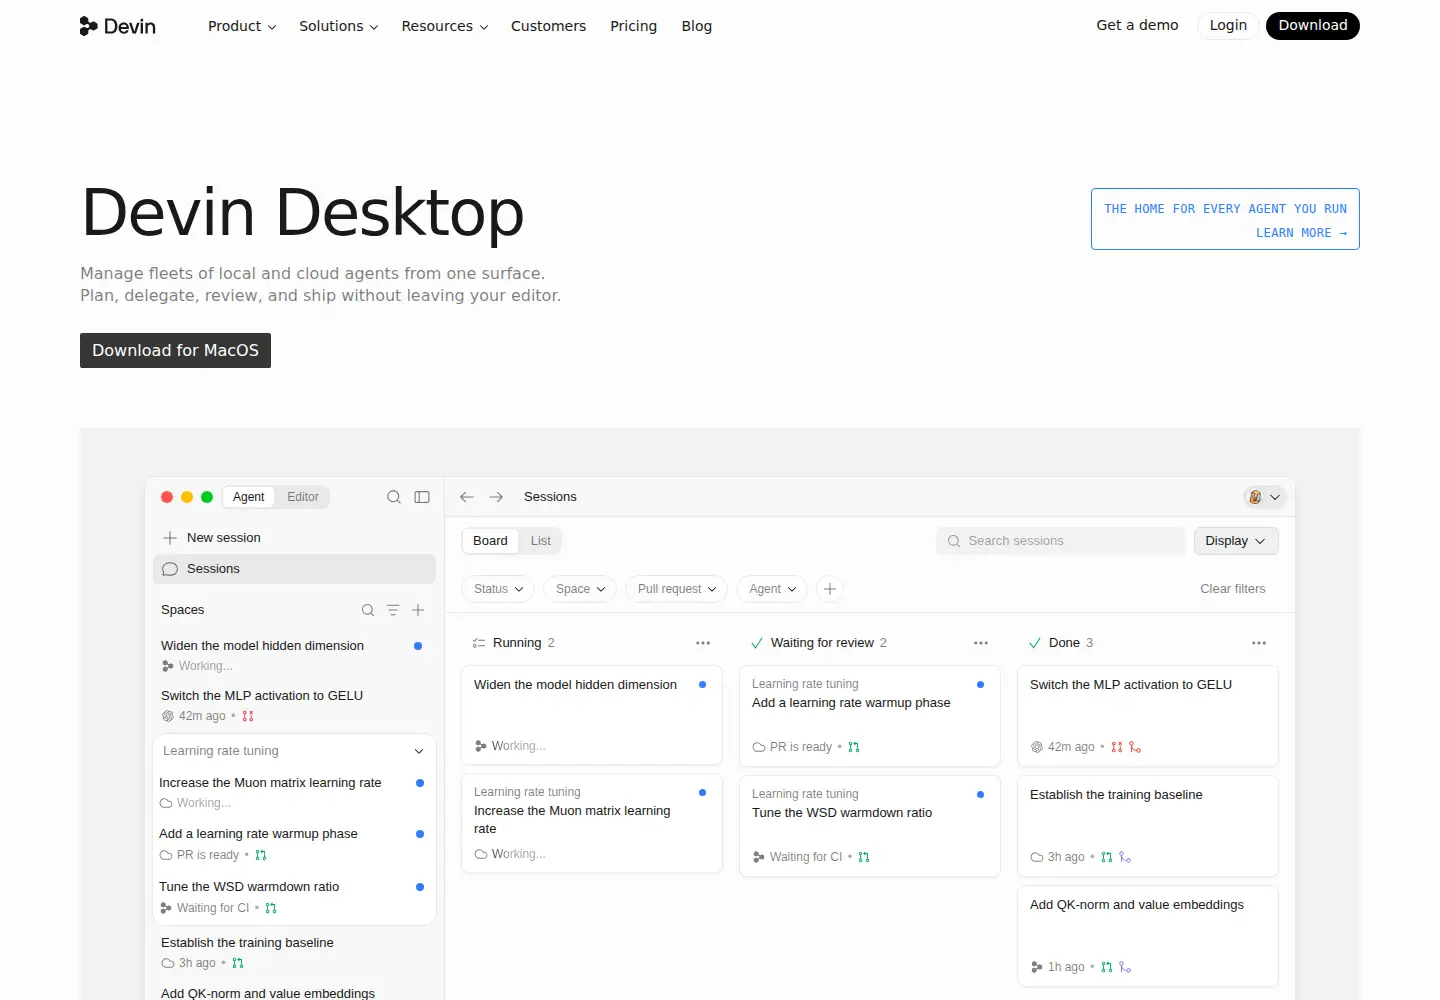Go back with the left arrow icon
This screenshot has height=1000, width=1440.
pos(467,497)
